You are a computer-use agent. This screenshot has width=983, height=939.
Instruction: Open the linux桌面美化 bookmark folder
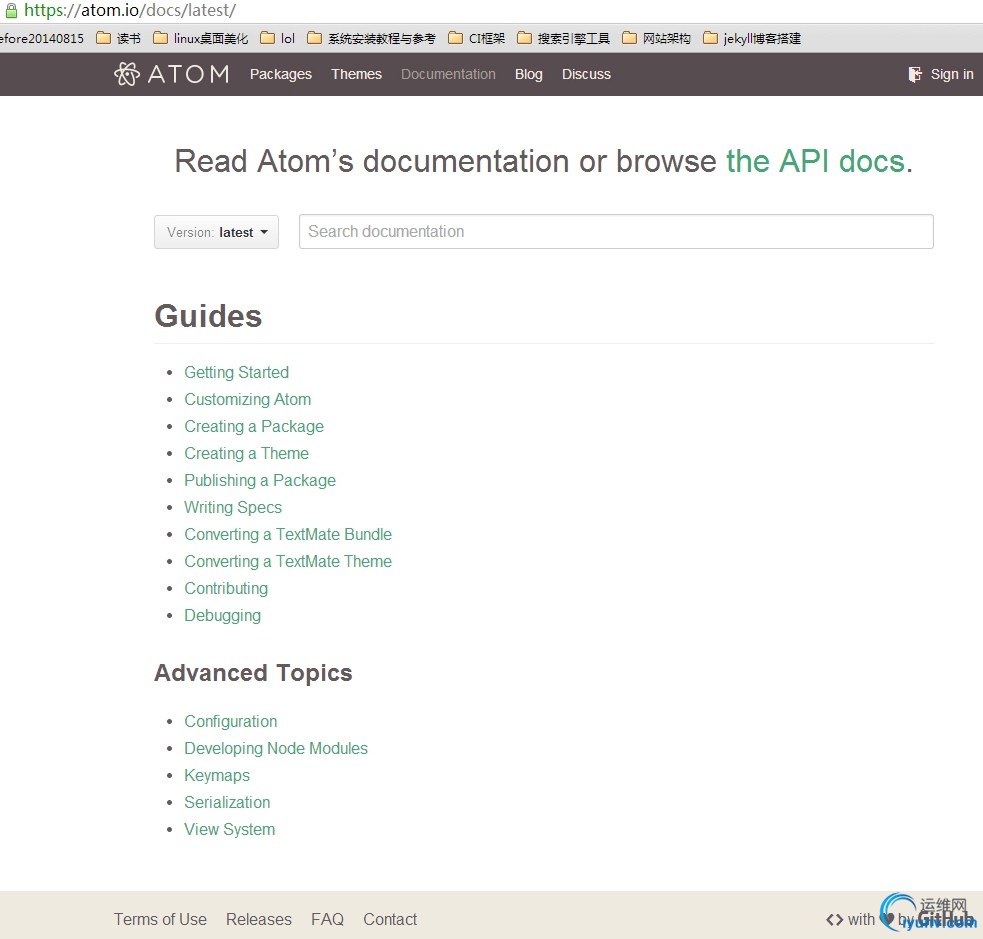click(x=201, y=38)
